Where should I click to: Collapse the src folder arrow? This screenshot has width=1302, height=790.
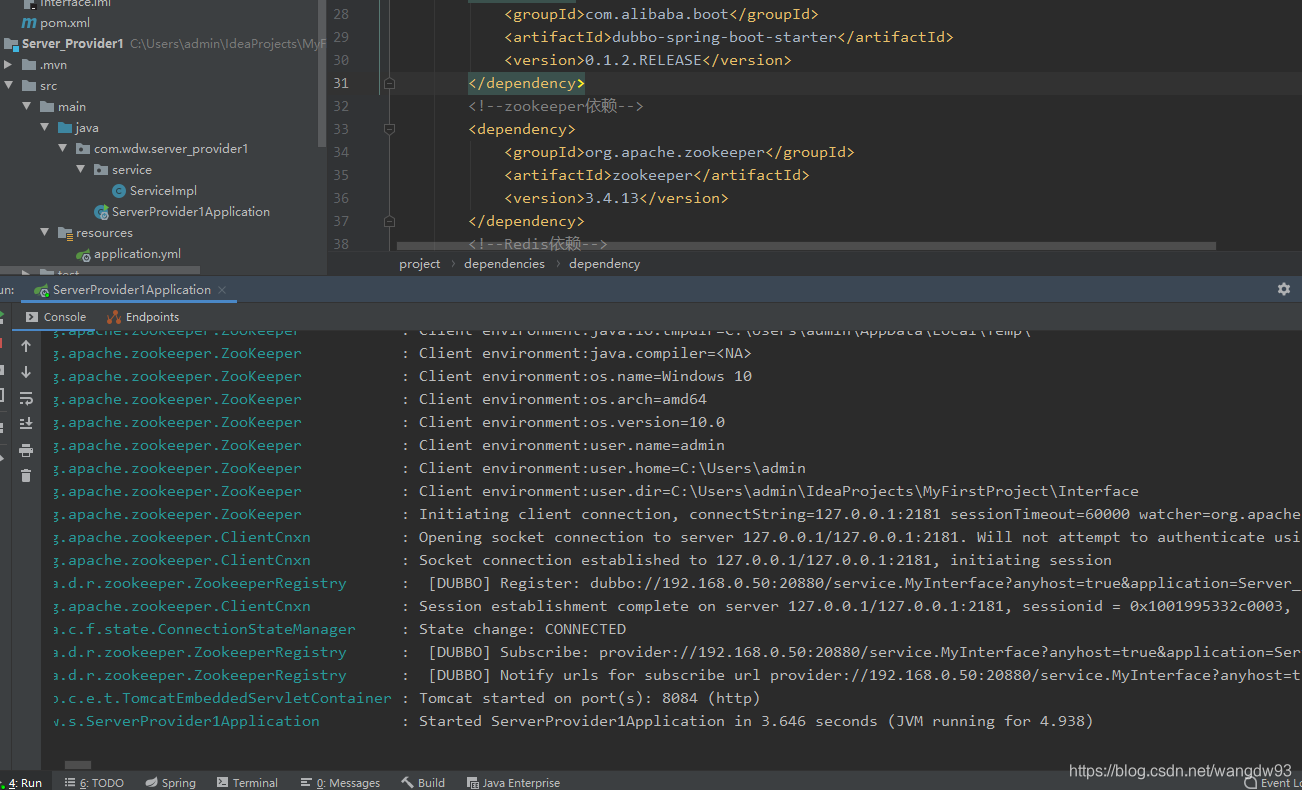point(8,86)
